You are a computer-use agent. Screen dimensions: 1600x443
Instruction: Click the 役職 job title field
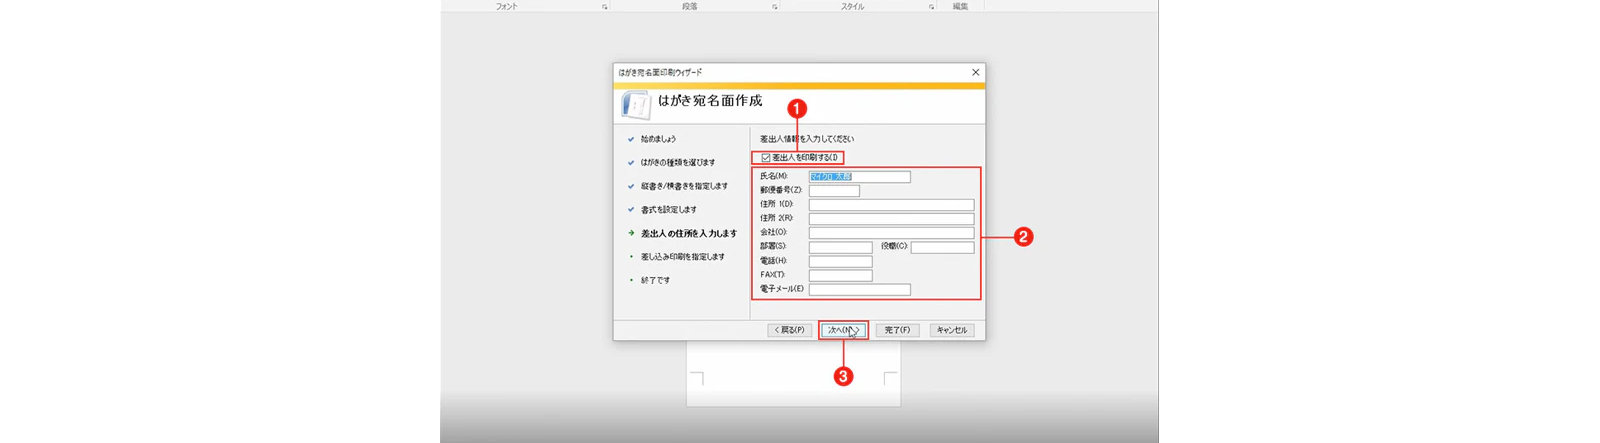[x=942, y=247]
